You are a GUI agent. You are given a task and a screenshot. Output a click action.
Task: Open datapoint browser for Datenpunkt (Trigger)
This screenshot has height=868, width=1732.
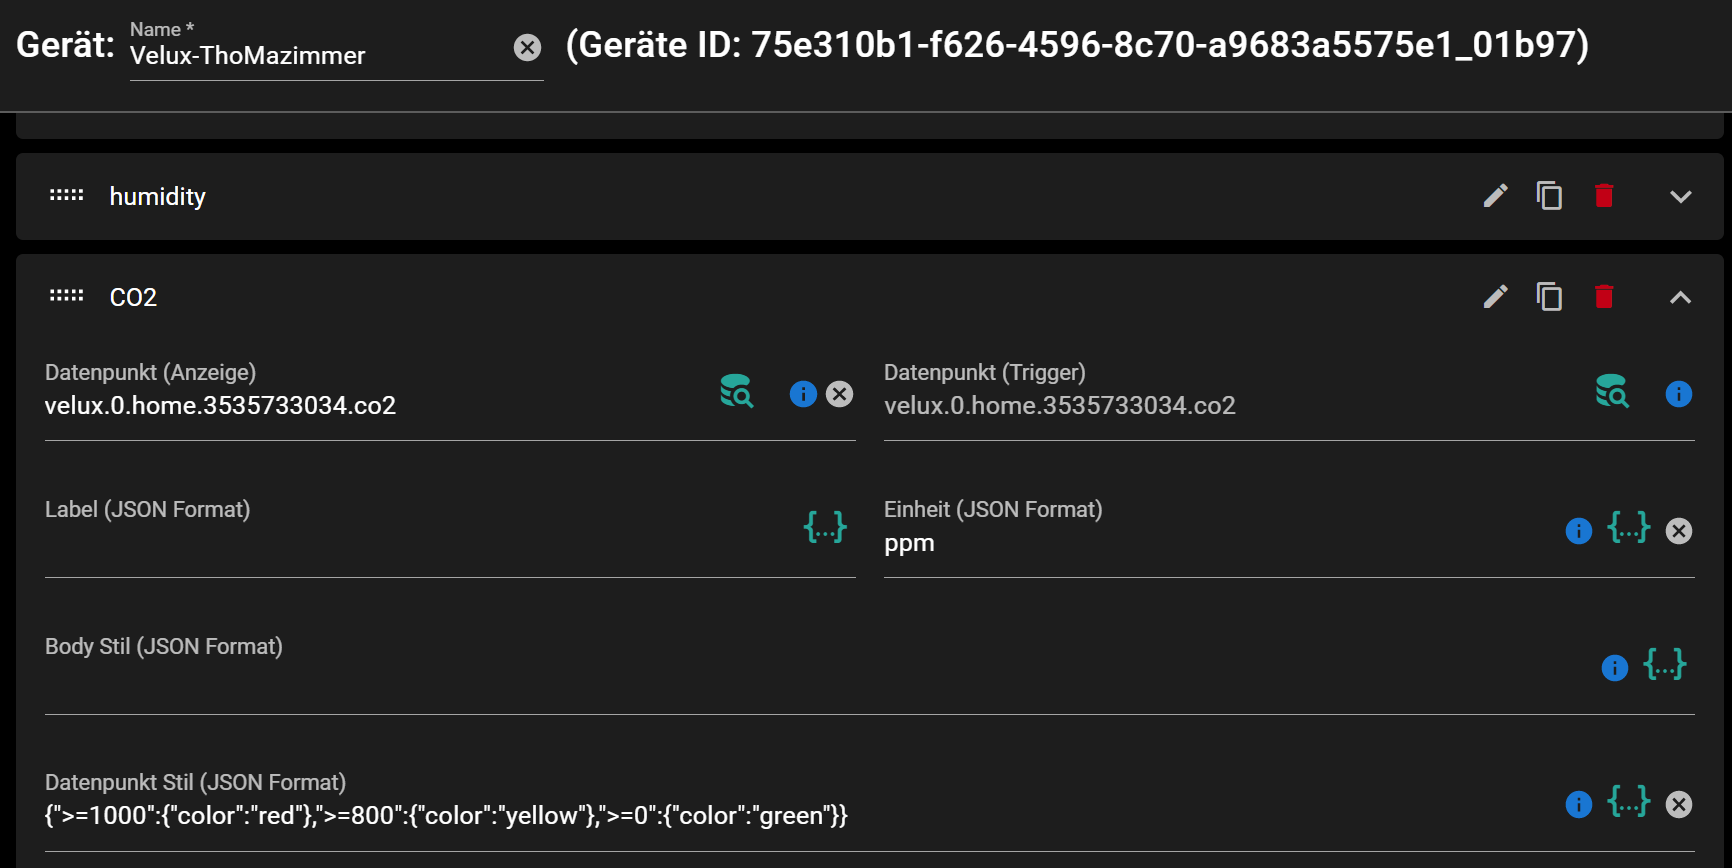click(x=1611, y=392)
